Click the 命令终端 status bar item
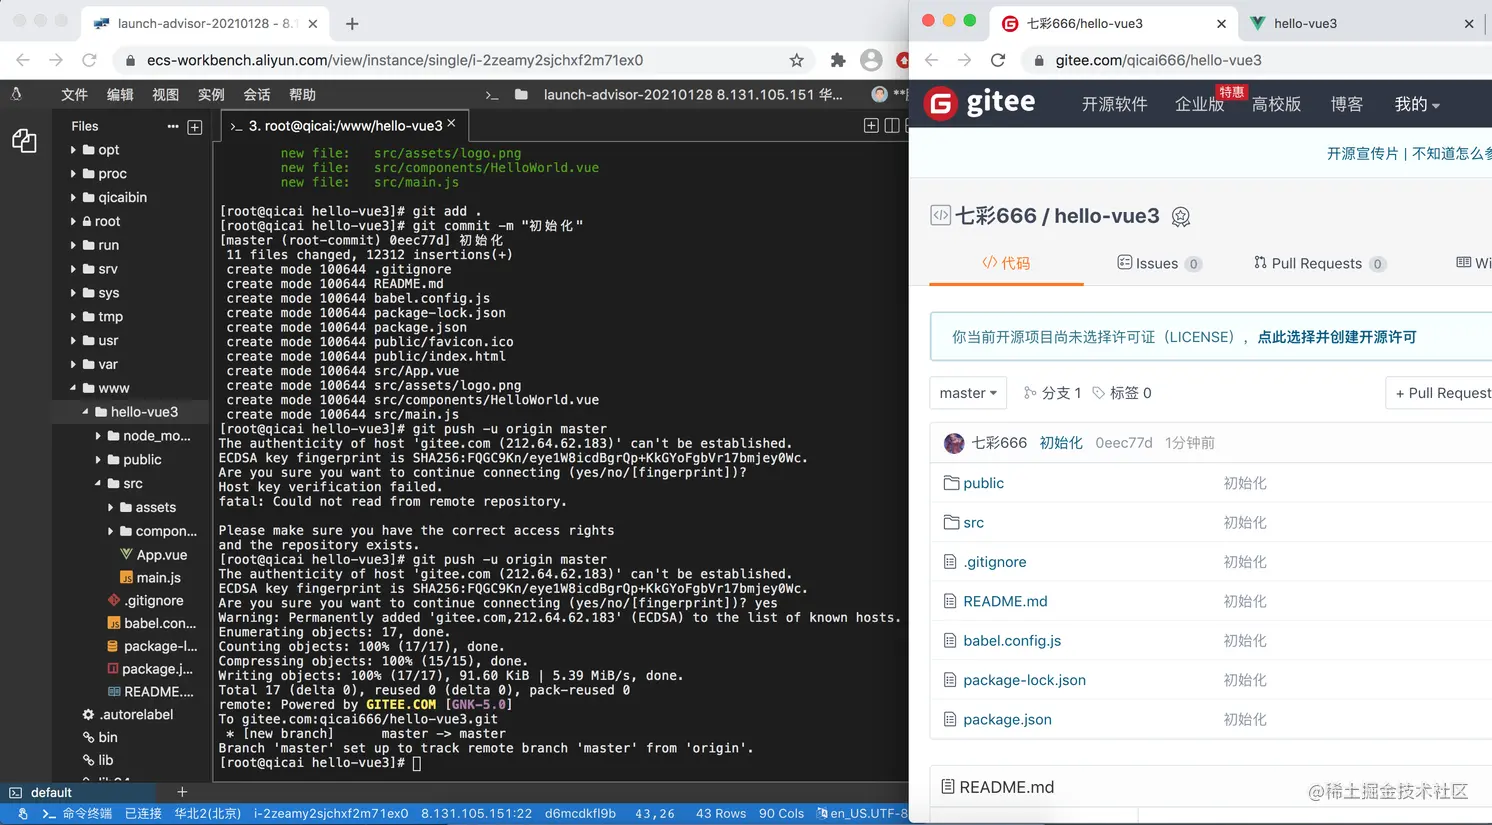Screen dimensions: 1492x825 coord(77,814)
